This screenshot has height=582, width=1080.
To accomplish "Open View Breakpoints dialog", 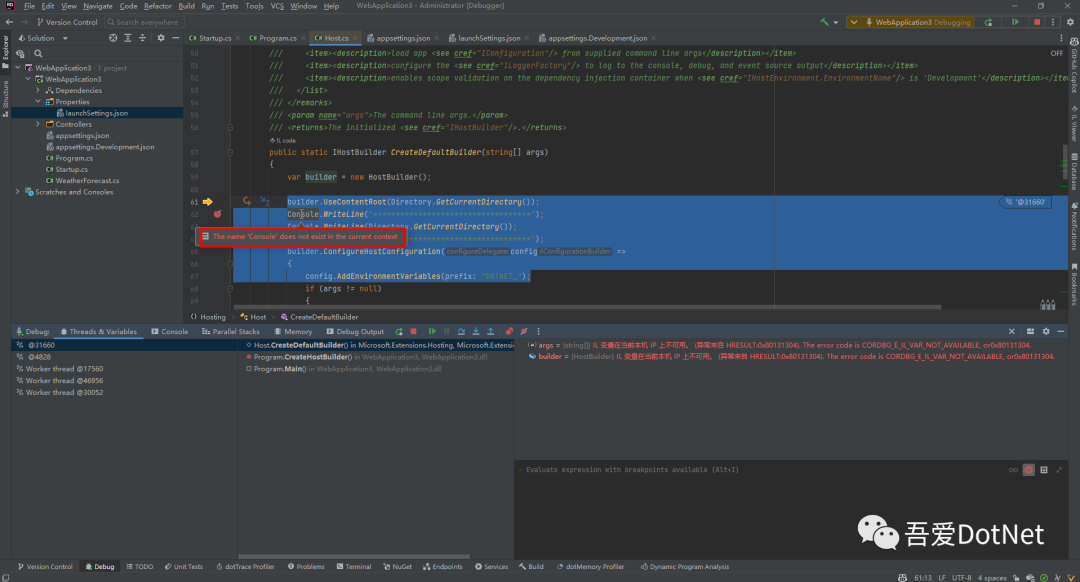I will click(509, 331).
